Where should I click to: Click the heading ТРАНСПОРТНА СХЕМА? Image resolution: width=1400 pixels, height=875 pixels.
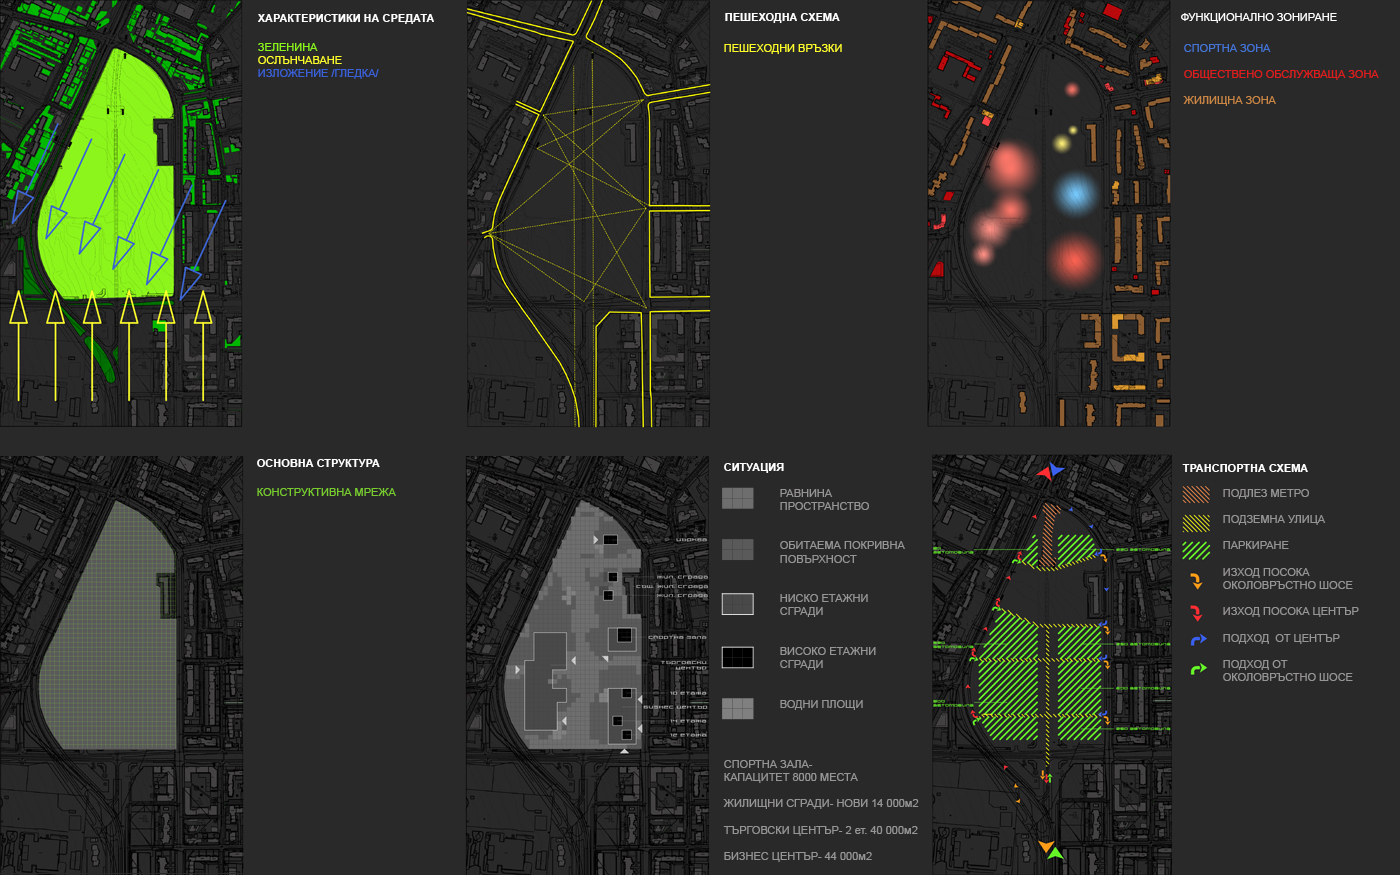pyautogui.click(x=1245, y=468)
